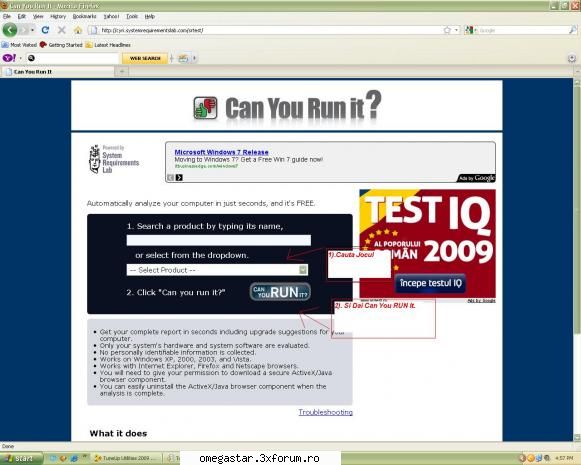Open the Most Visited bookmarks folder
Screen dimensions: 581x465
(x=19, y=45)
